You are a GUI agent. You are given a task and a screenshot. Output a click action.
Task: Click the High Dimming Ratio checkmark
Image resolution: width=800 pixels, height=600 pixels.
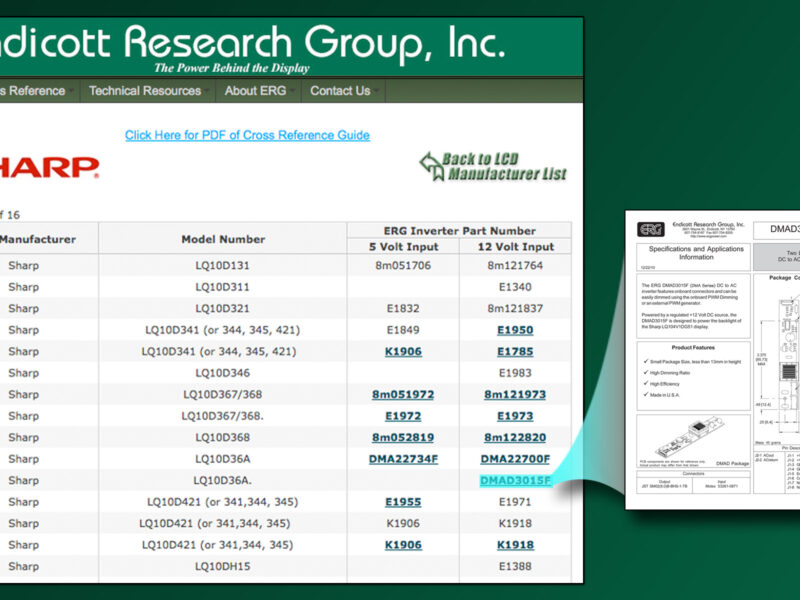(x=646, y=372)
